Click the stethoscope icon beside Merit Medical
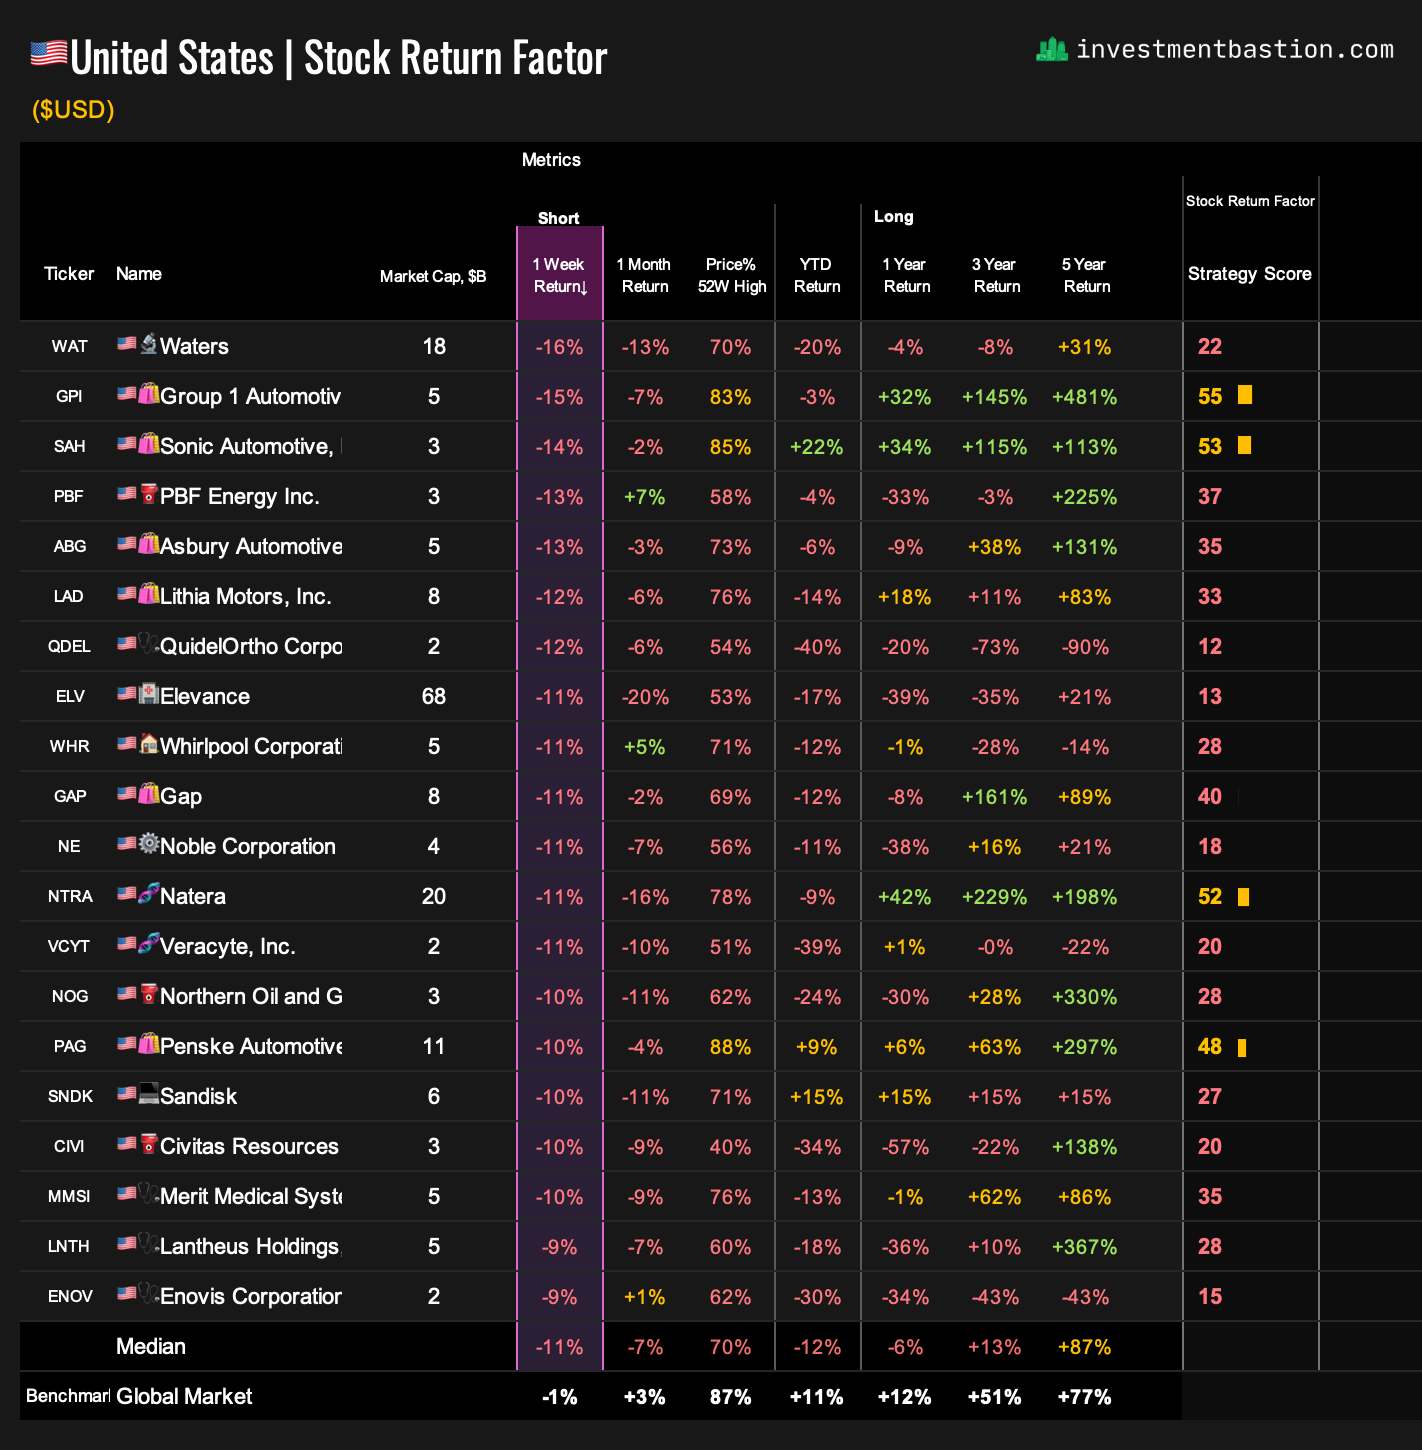The image size is (1422, 1450). 149,1194
